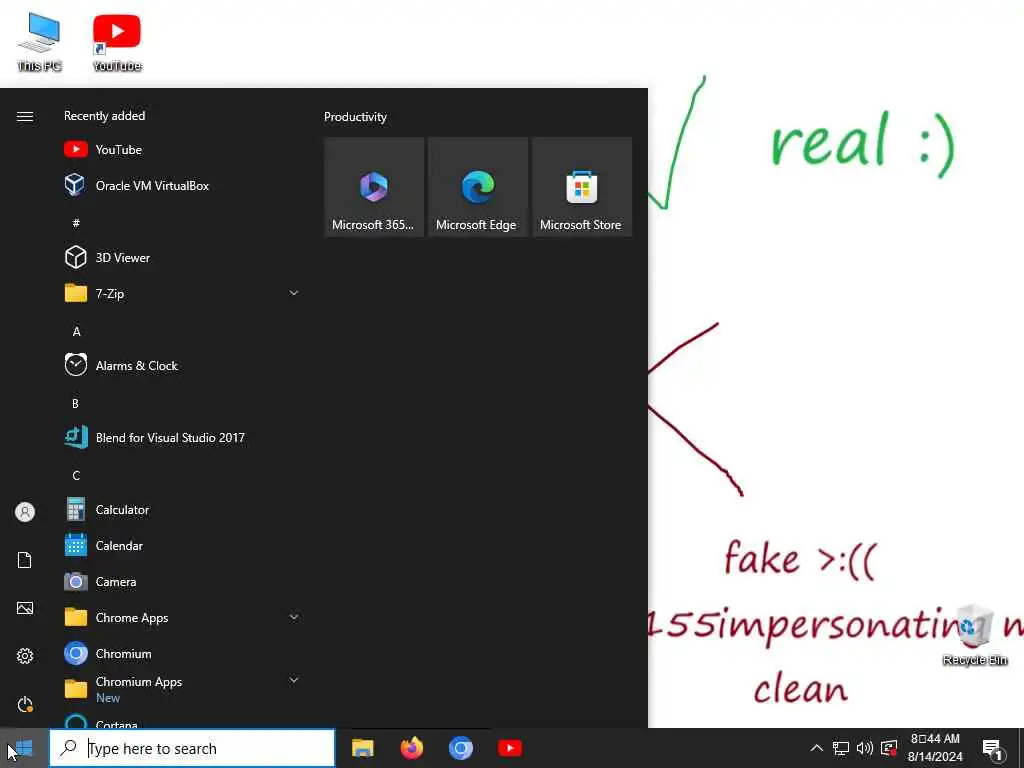Open the user account menu
Screen dimensions: 1024x768
(x=25, y=512)
